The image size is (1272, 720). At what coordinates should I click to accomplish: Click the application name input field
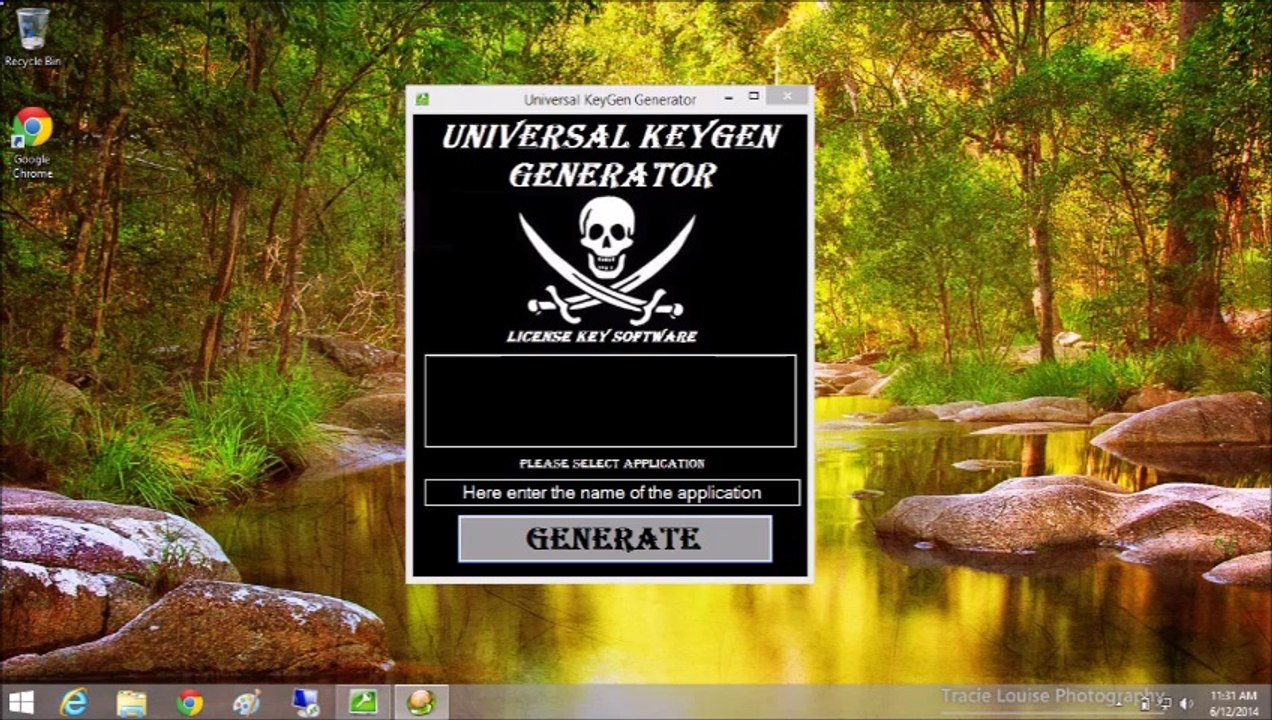pyautogui.click(x=612, y=492)
